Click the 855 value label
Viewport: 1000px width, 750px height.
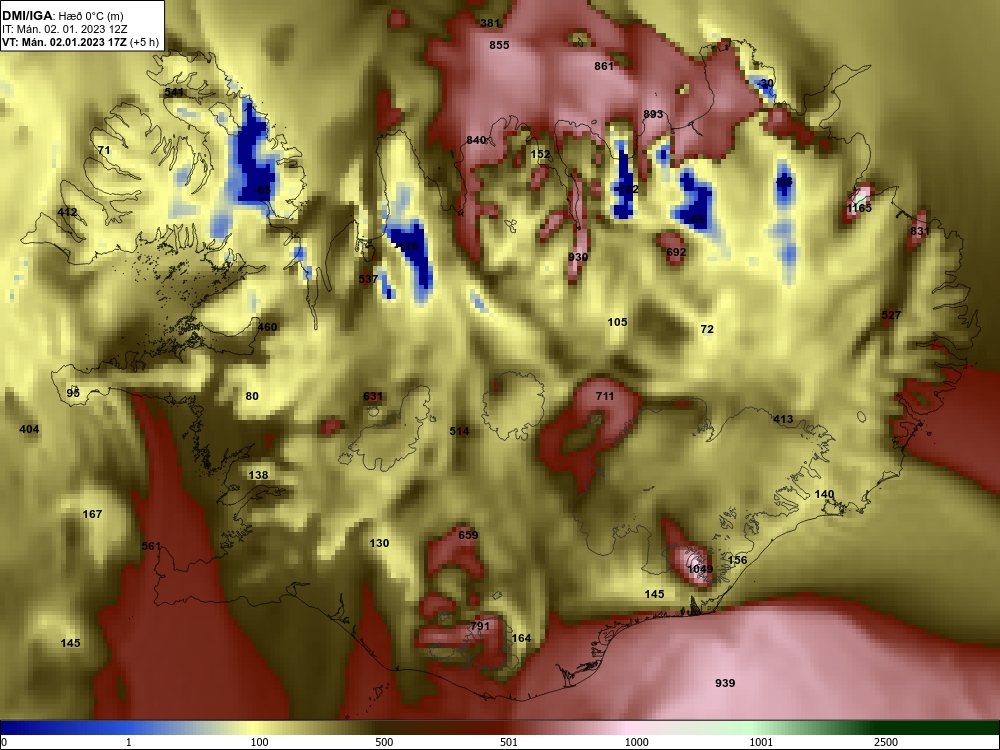point(499,45)
